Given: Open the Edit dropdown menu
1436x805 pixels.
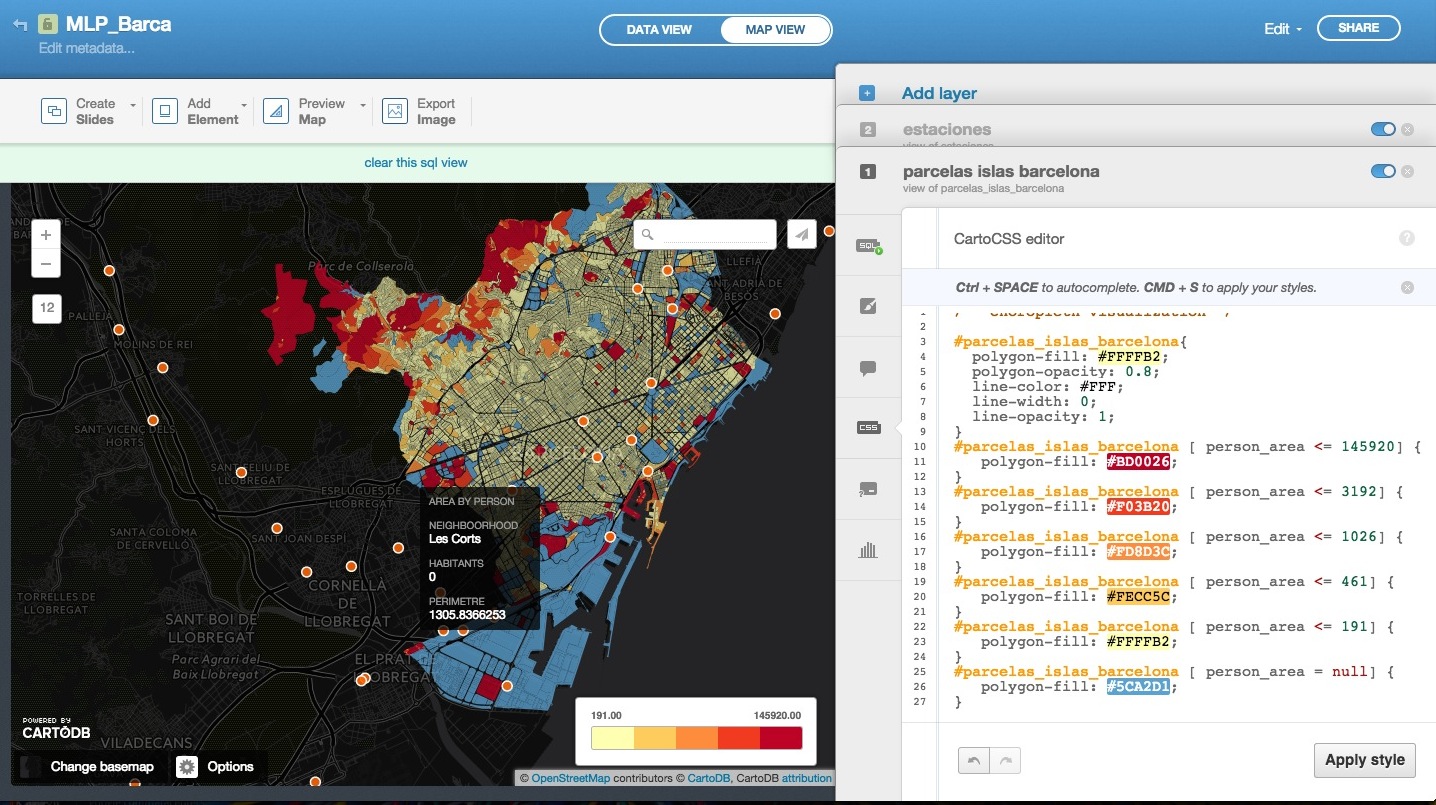Looking at the screenshot, I should [x=1281, y=28].
